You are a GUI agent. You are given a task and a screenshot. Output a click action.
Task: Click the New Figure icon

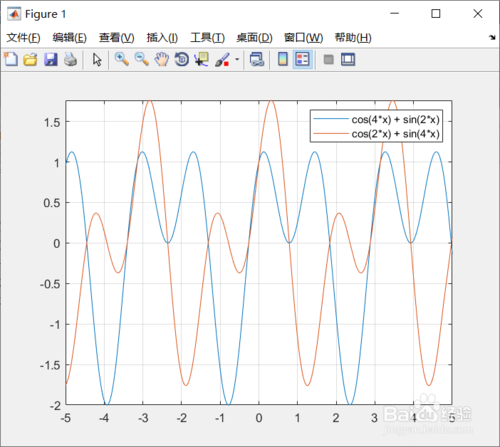(11, 60)
